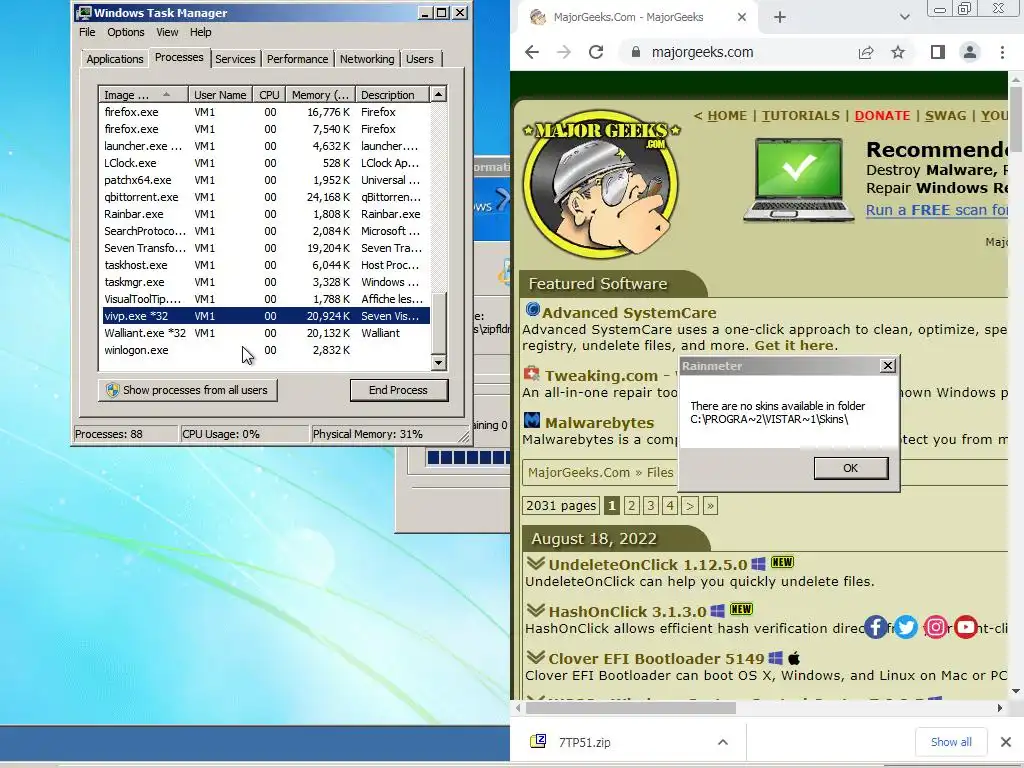The image size is (1024, 768).
Task: Click the 7TP51.zip download file icon
Action: pyautogui.click(x=538, y=741)
